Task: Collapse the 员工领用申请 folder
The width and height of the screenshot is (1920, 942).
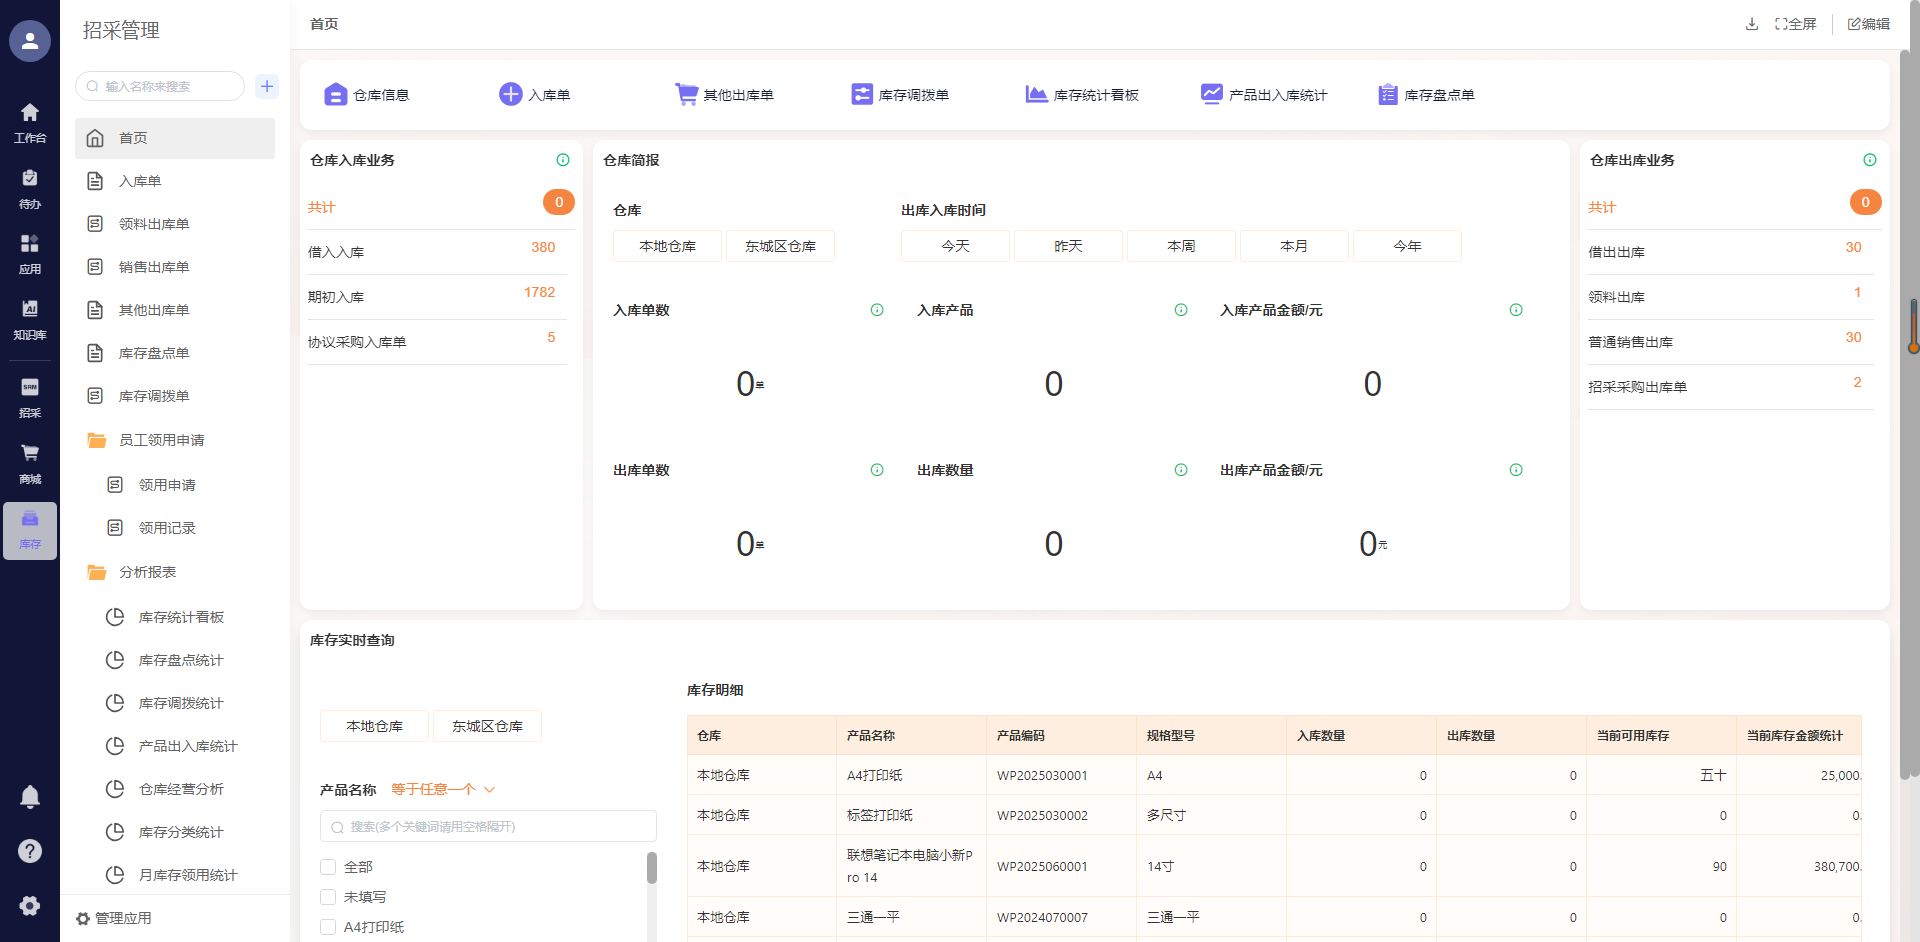Action: [x=161, y=440]
